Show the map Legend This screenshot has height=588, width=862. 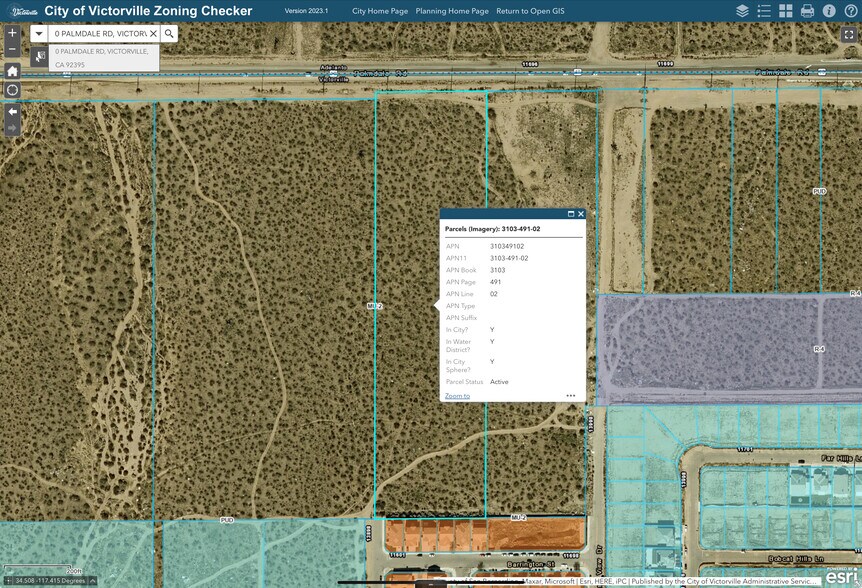pos(764,11)
